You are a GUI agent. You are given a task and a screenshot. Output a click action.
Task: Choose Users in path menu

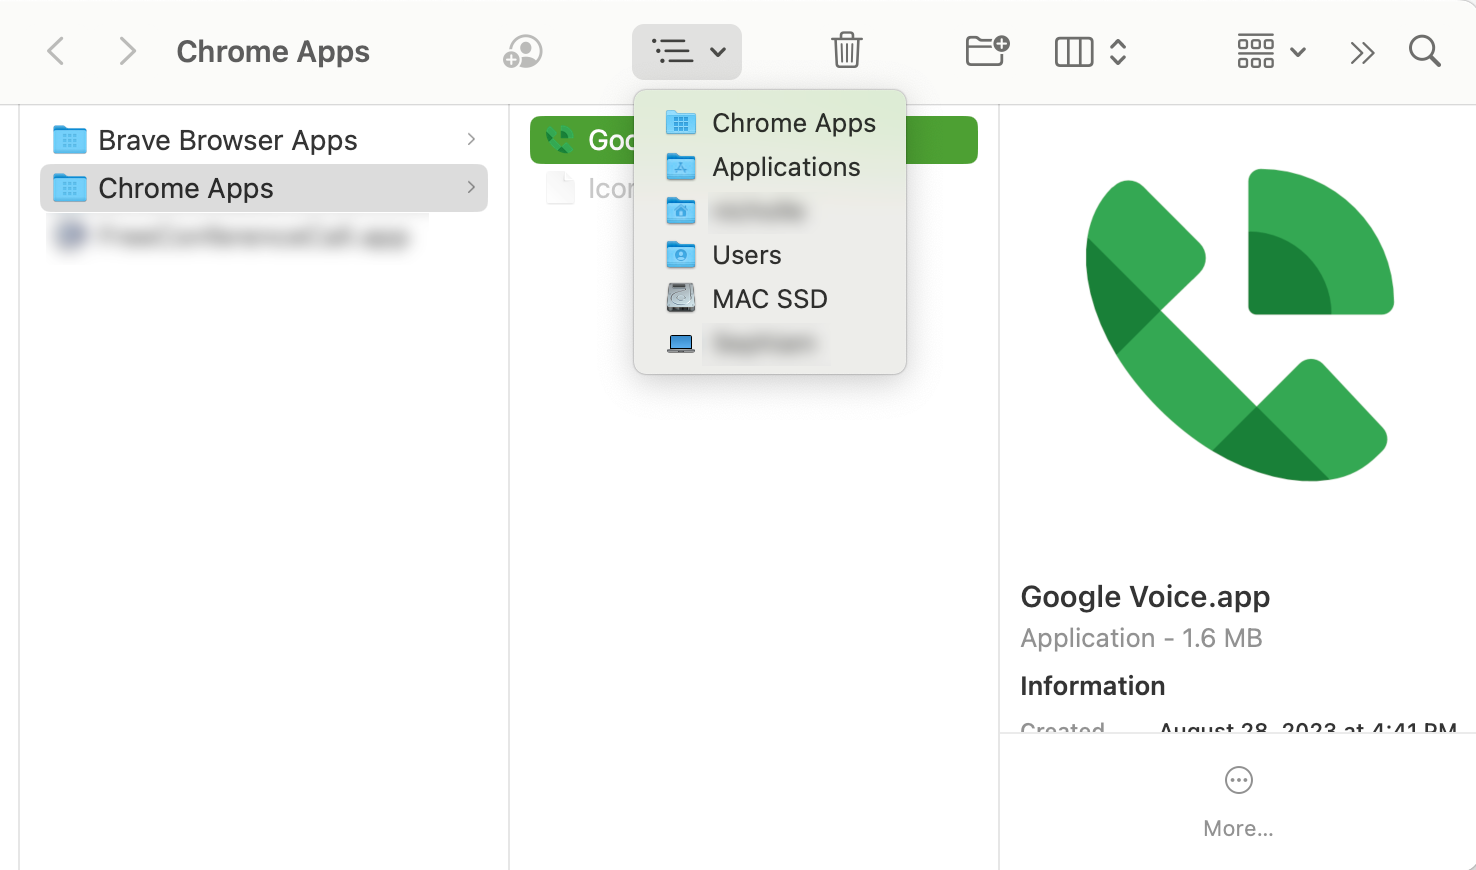[x=770, y=255]
